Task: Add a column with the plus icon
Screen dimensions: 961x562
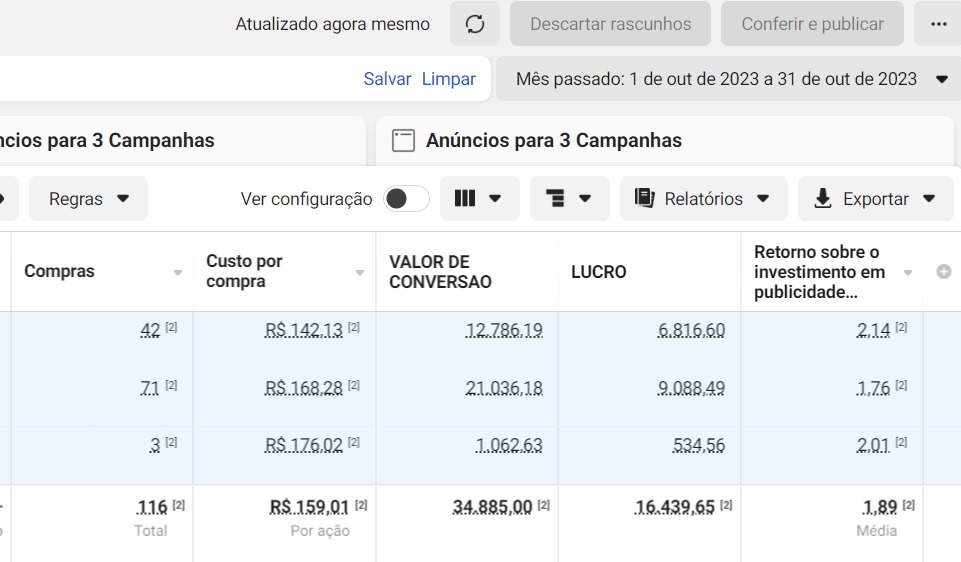Action: (x=943, y=272)
